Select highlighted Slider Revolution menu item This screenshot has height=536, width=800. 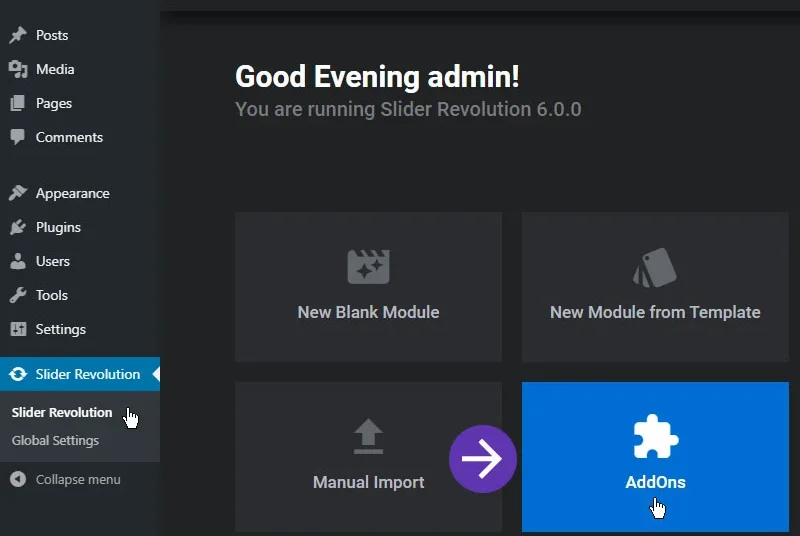pos(80,374)
